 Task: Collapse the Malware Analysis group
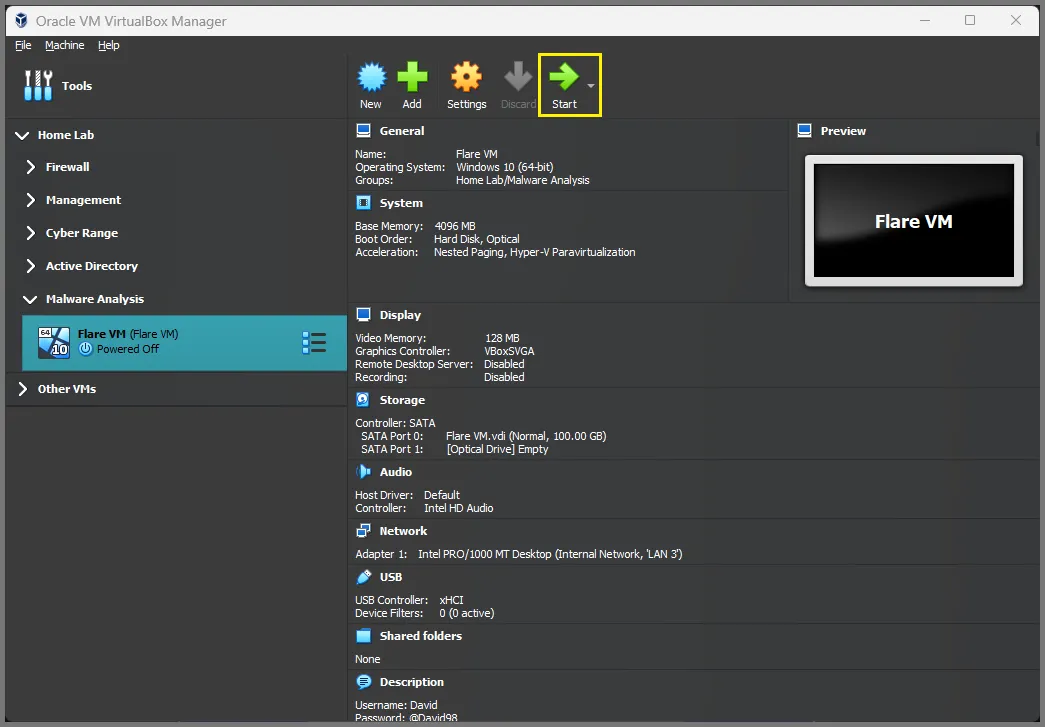(30, 299)
